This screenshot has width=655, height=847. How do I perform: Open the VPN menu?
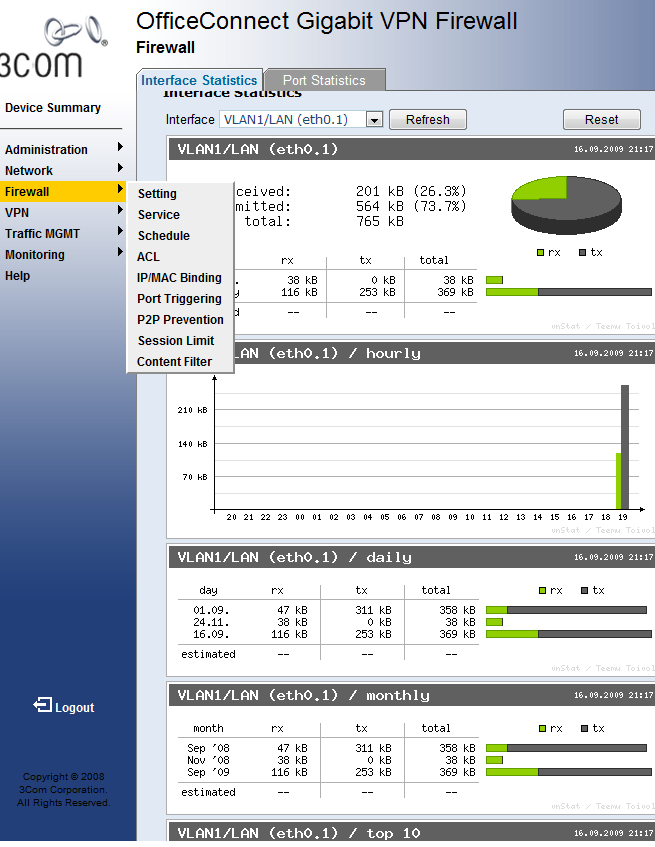17,213
